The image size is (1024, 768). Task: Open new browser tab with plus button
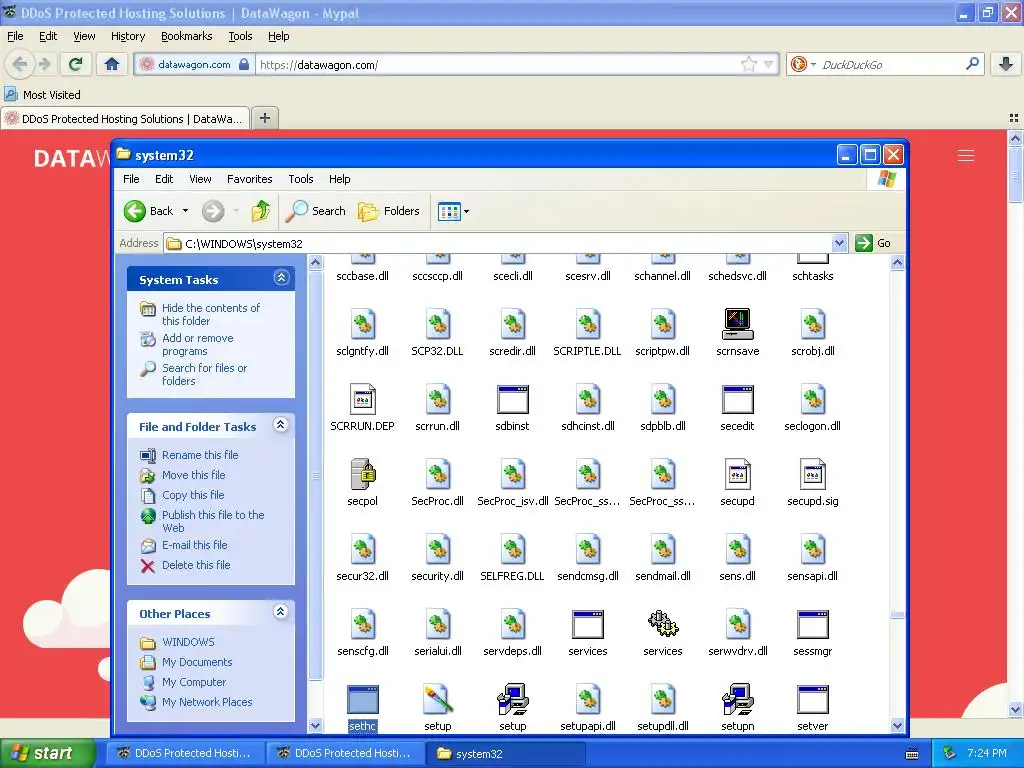(264, 118)
